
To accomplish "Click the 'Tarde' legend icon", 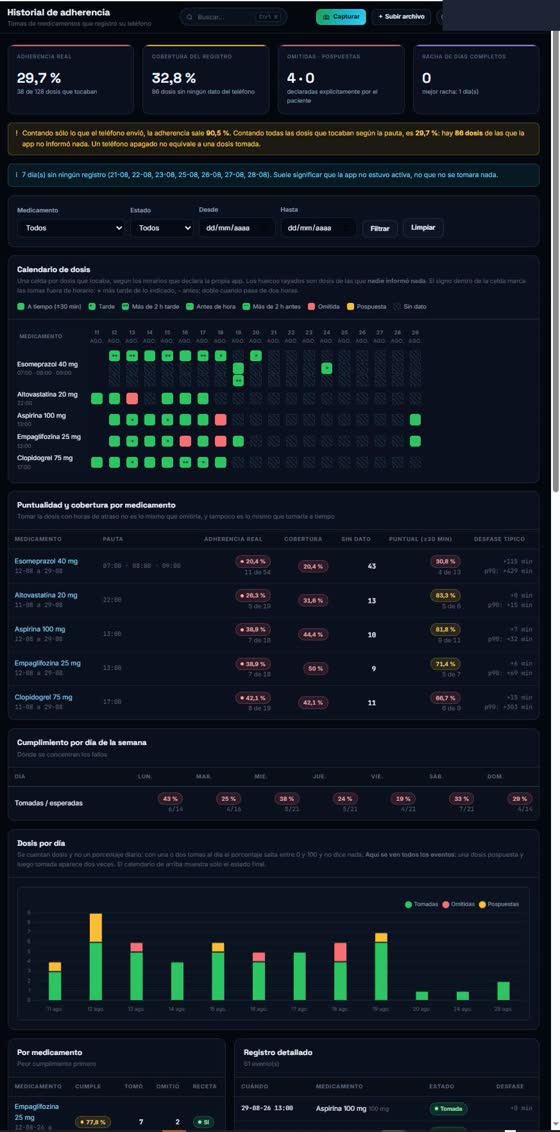I will click(92, 307).
